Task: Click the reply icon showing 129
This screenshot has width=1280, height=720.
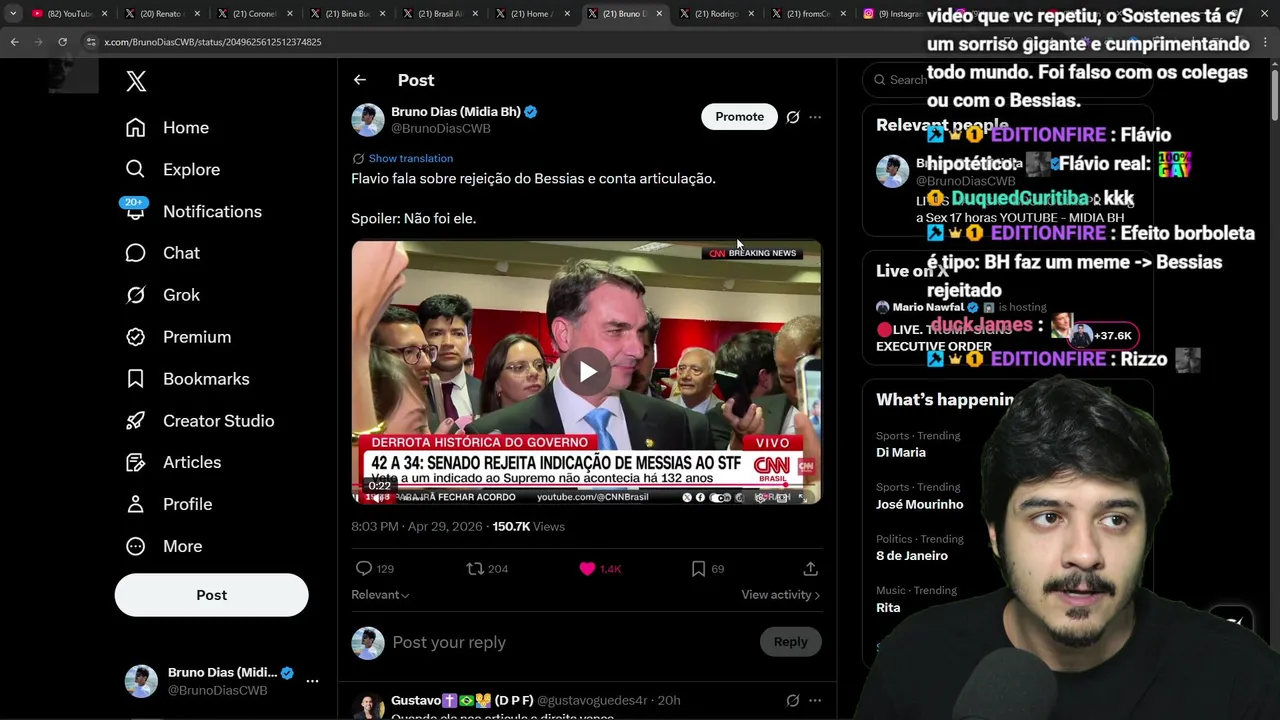Action: click(364, 569)
